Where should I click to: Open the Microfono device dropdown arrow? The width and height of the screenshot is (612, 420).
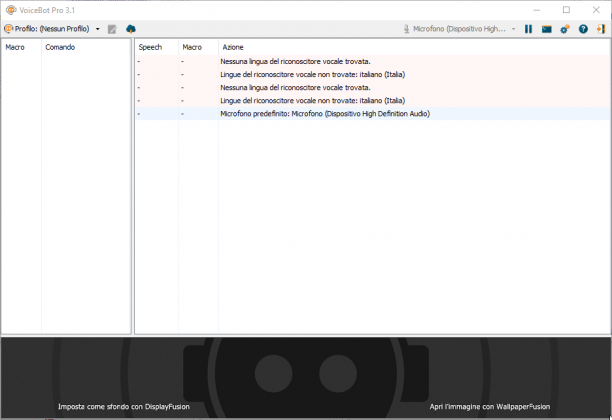(514, 29)
